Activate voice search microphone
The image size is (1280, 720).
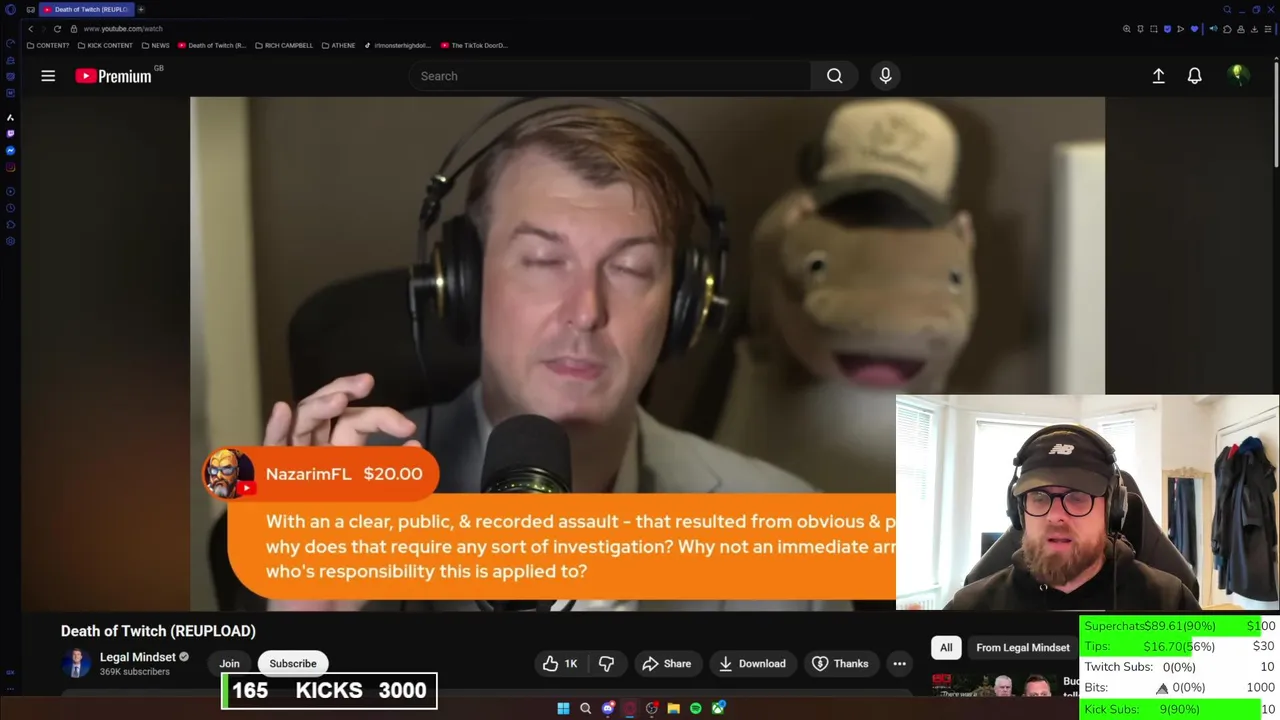(x=885, y=76)
